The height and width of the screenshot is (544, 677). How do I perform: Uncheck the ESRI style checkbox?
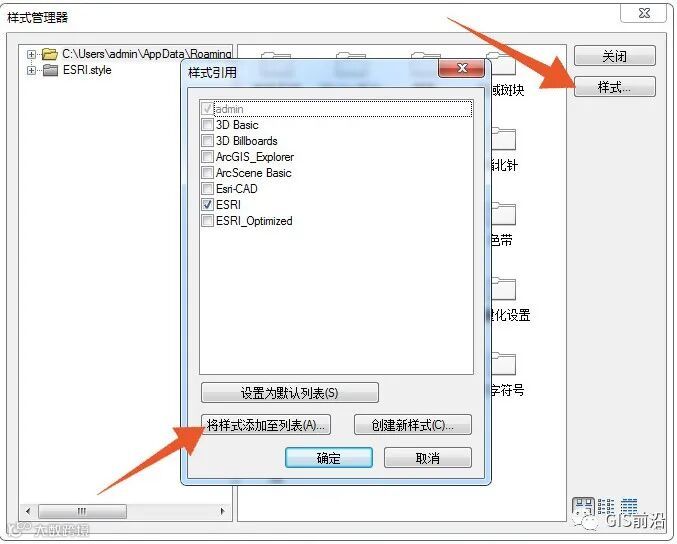tap(208, 205)
